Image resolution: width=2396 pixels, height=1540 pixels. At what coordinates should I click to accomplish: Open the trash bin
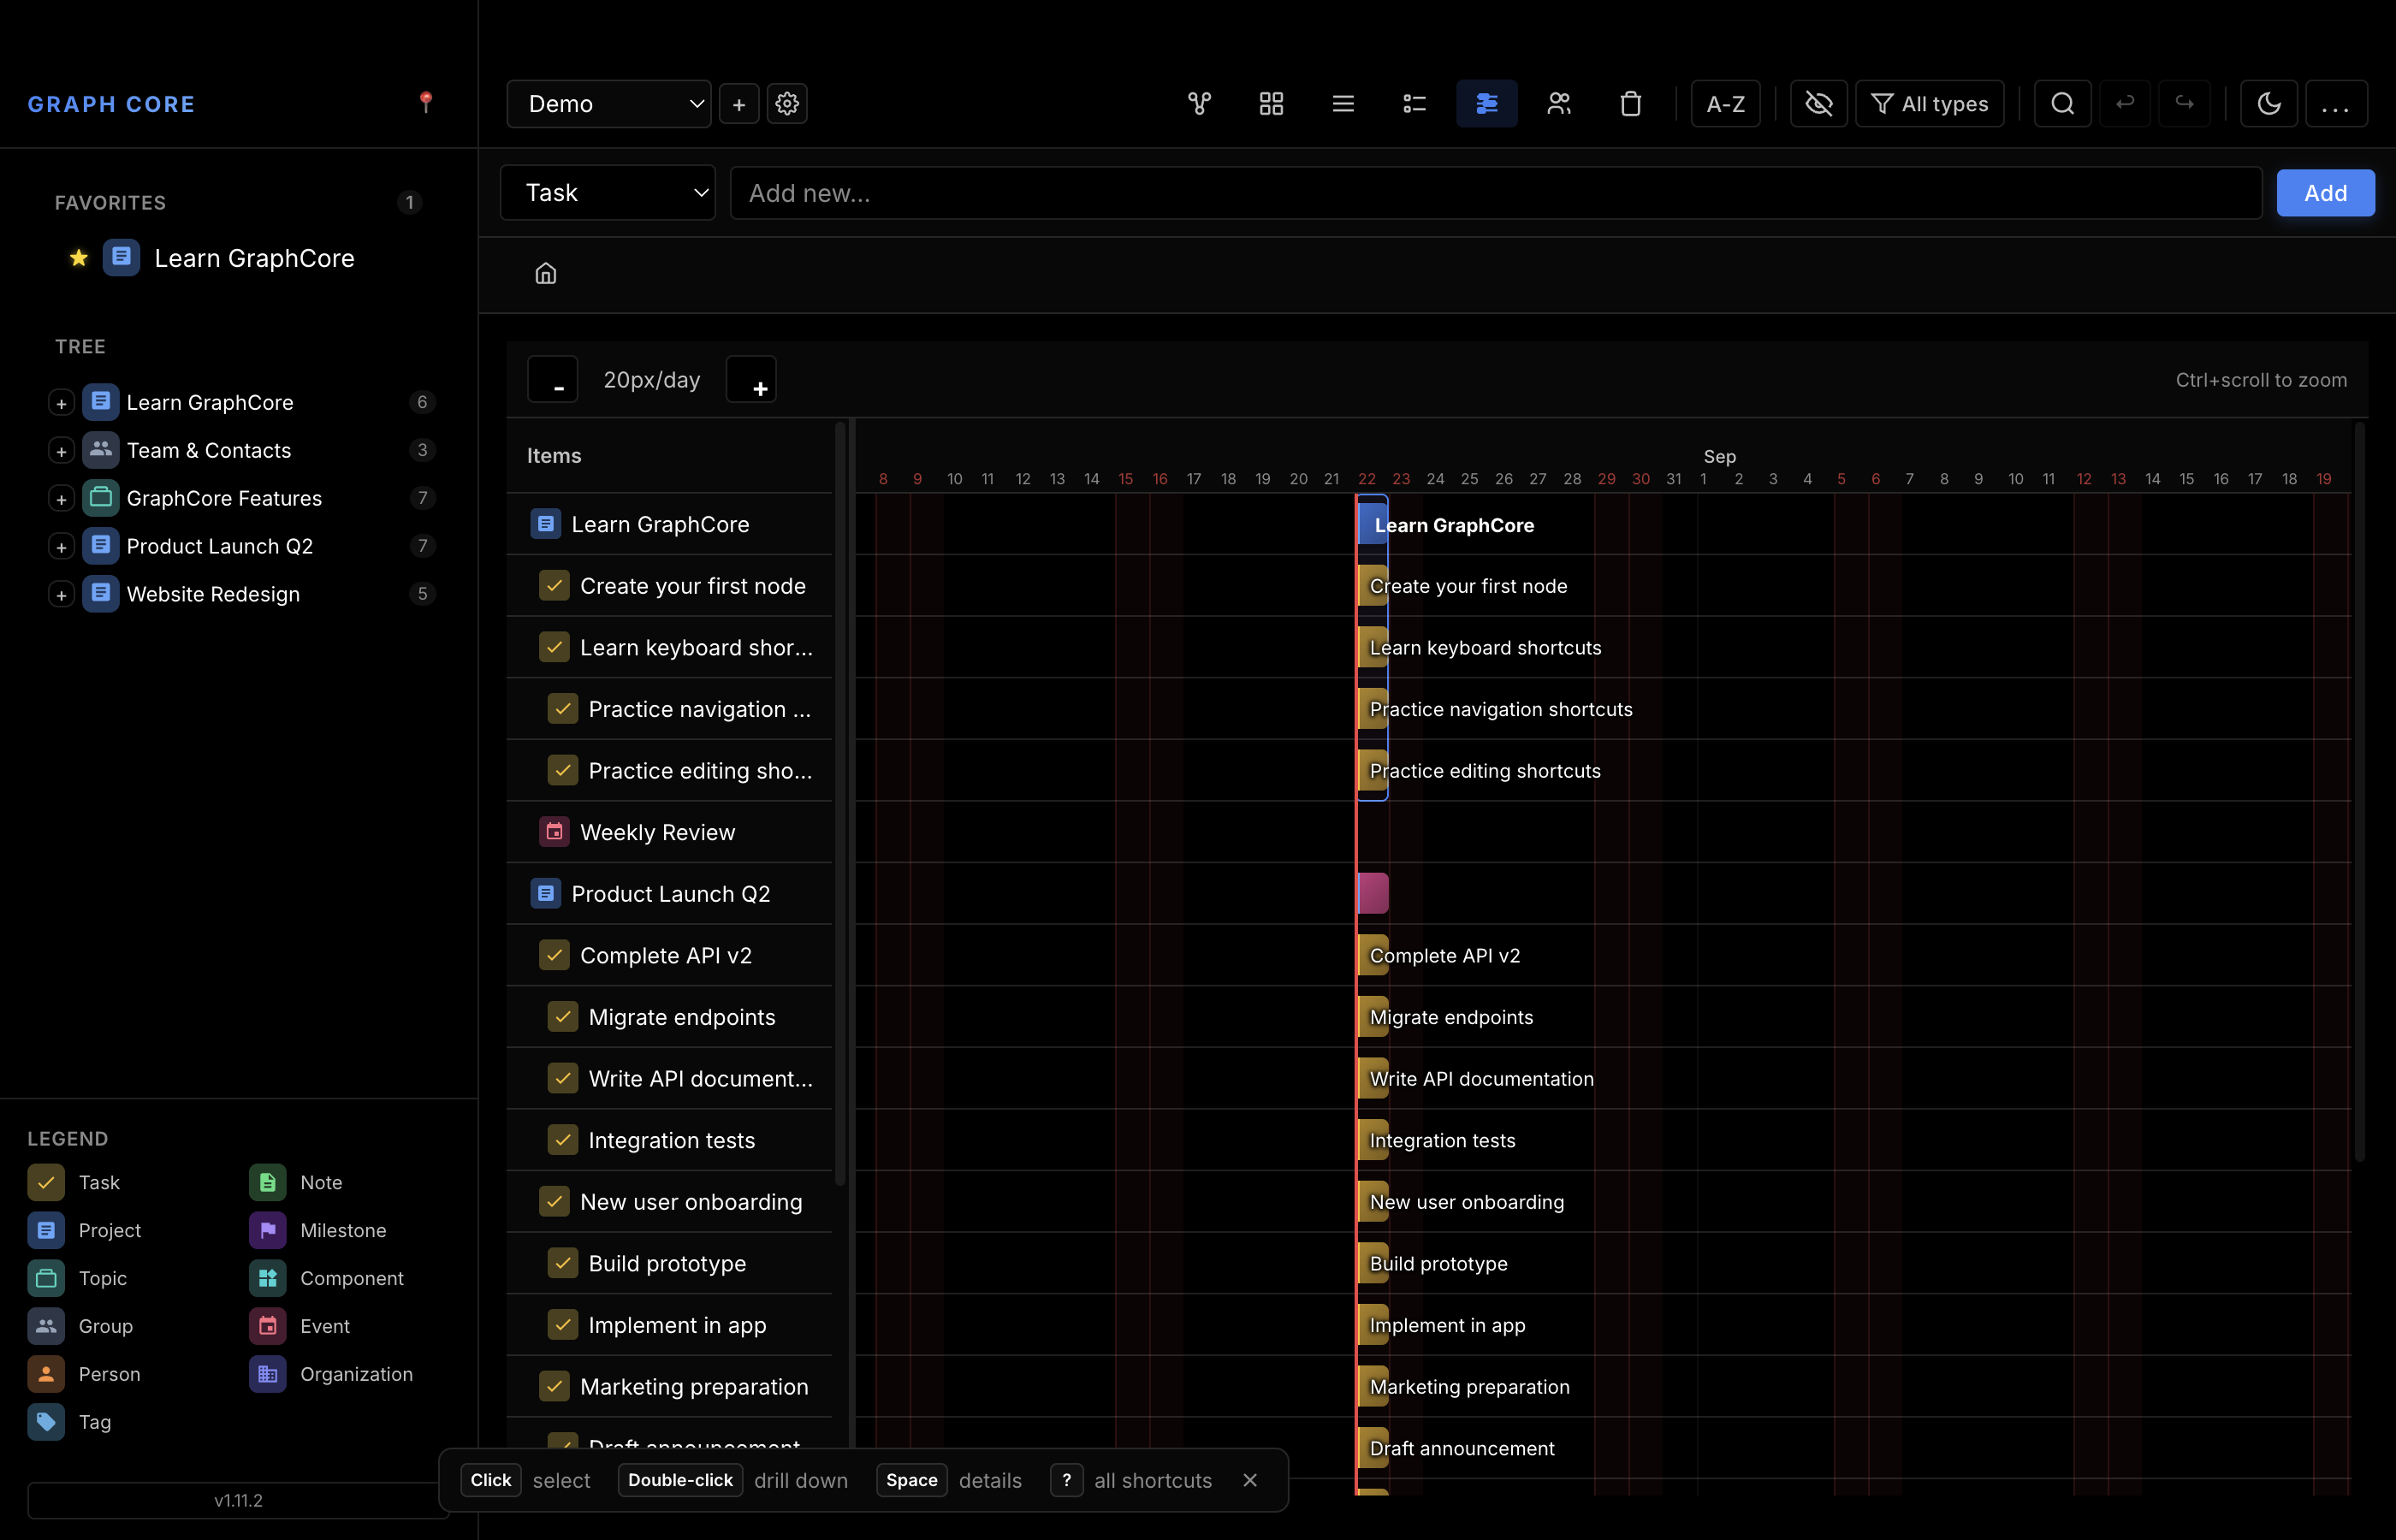(1630, 103)
